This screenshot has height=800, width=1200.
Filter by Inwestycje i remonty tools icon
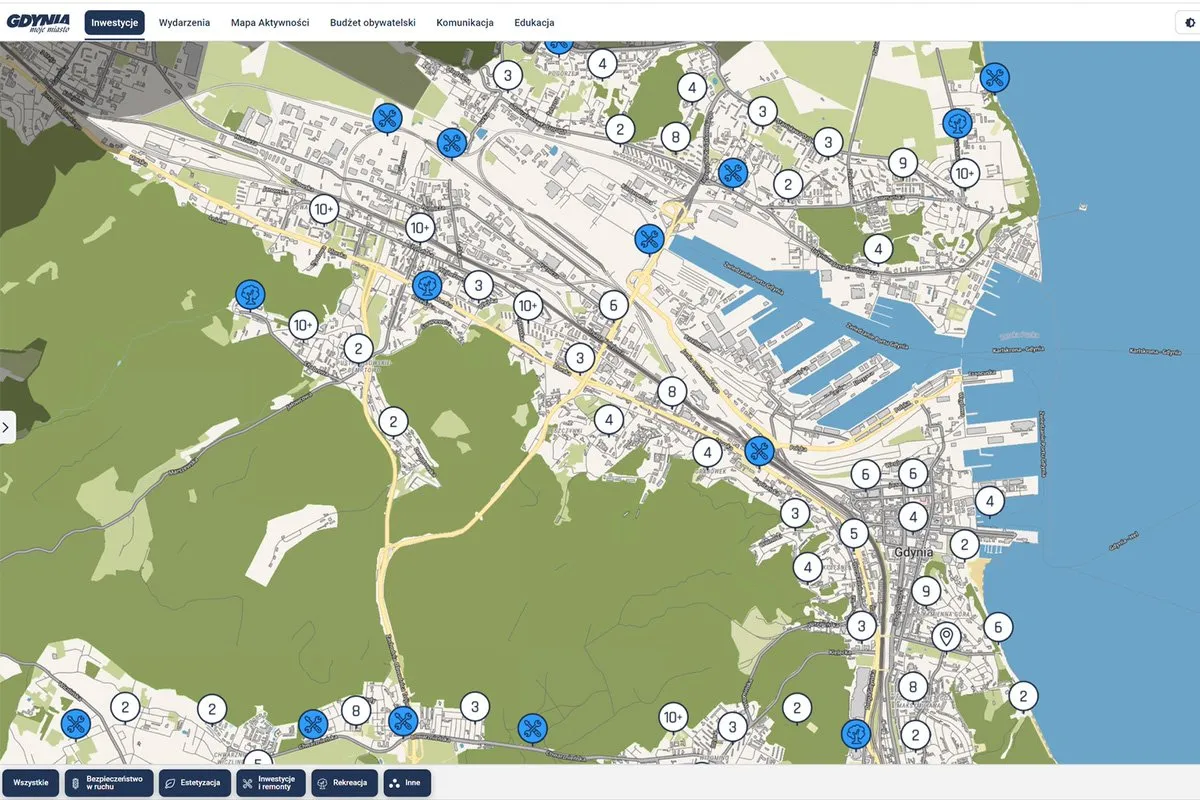point(270,782)
